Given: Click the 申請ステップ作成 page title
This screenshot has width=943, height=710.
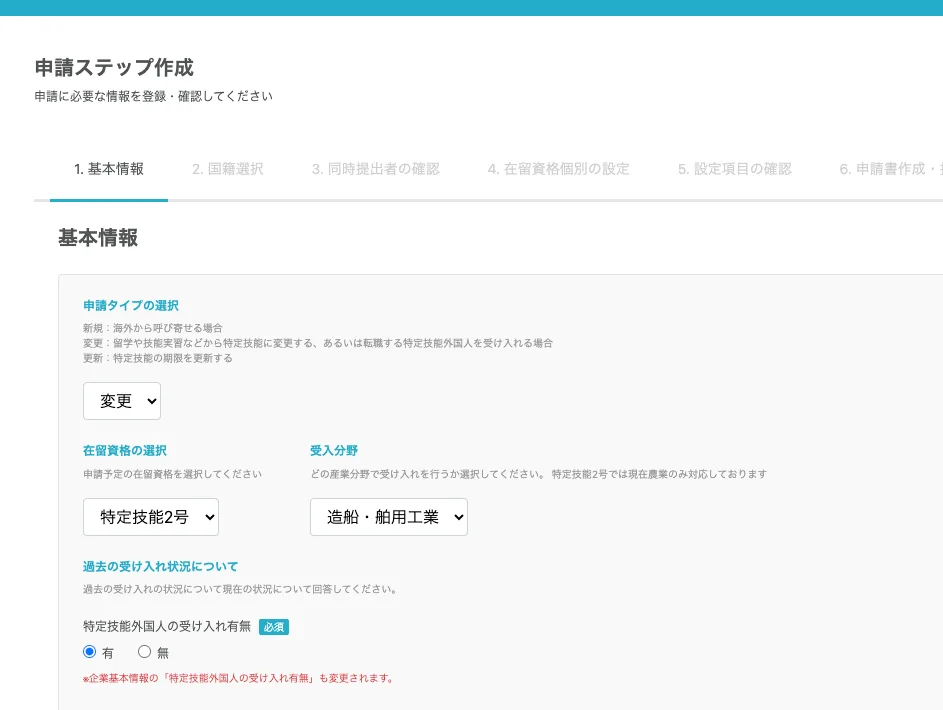Looking at the screenshot, I should [114, 67].
